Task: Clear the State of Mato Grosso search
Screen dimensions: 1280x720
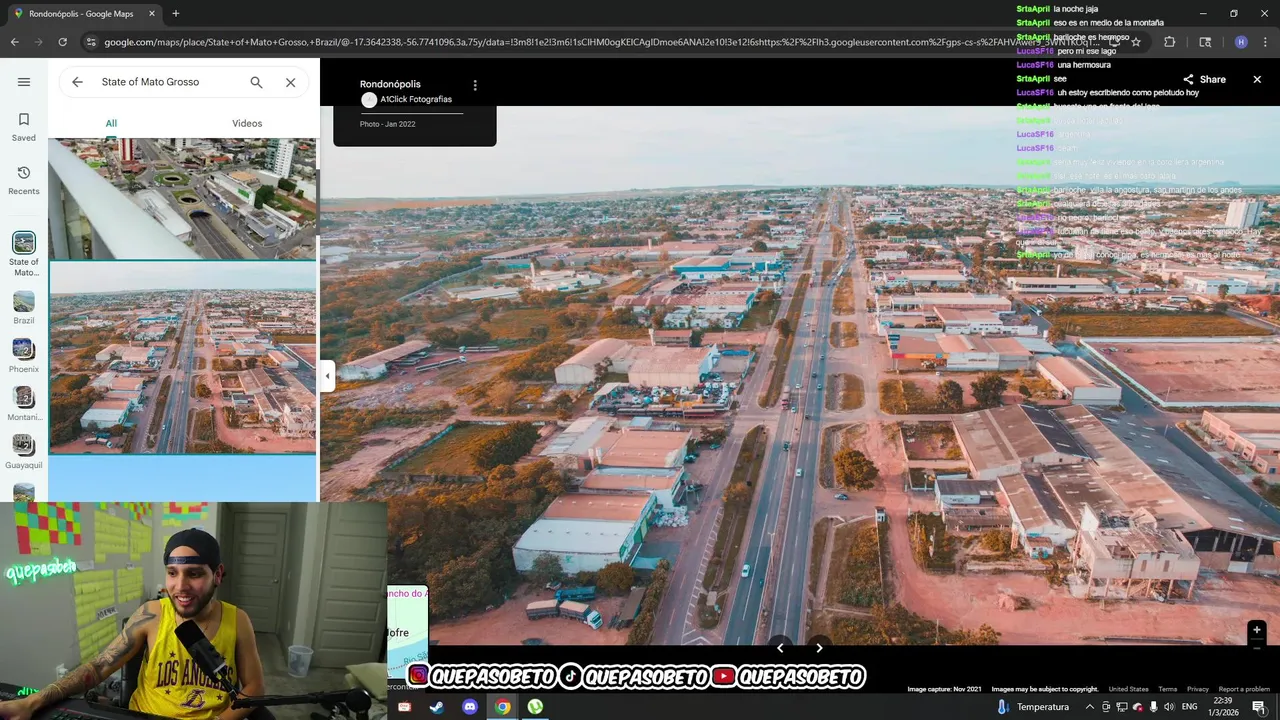Action: coord(290,82)
